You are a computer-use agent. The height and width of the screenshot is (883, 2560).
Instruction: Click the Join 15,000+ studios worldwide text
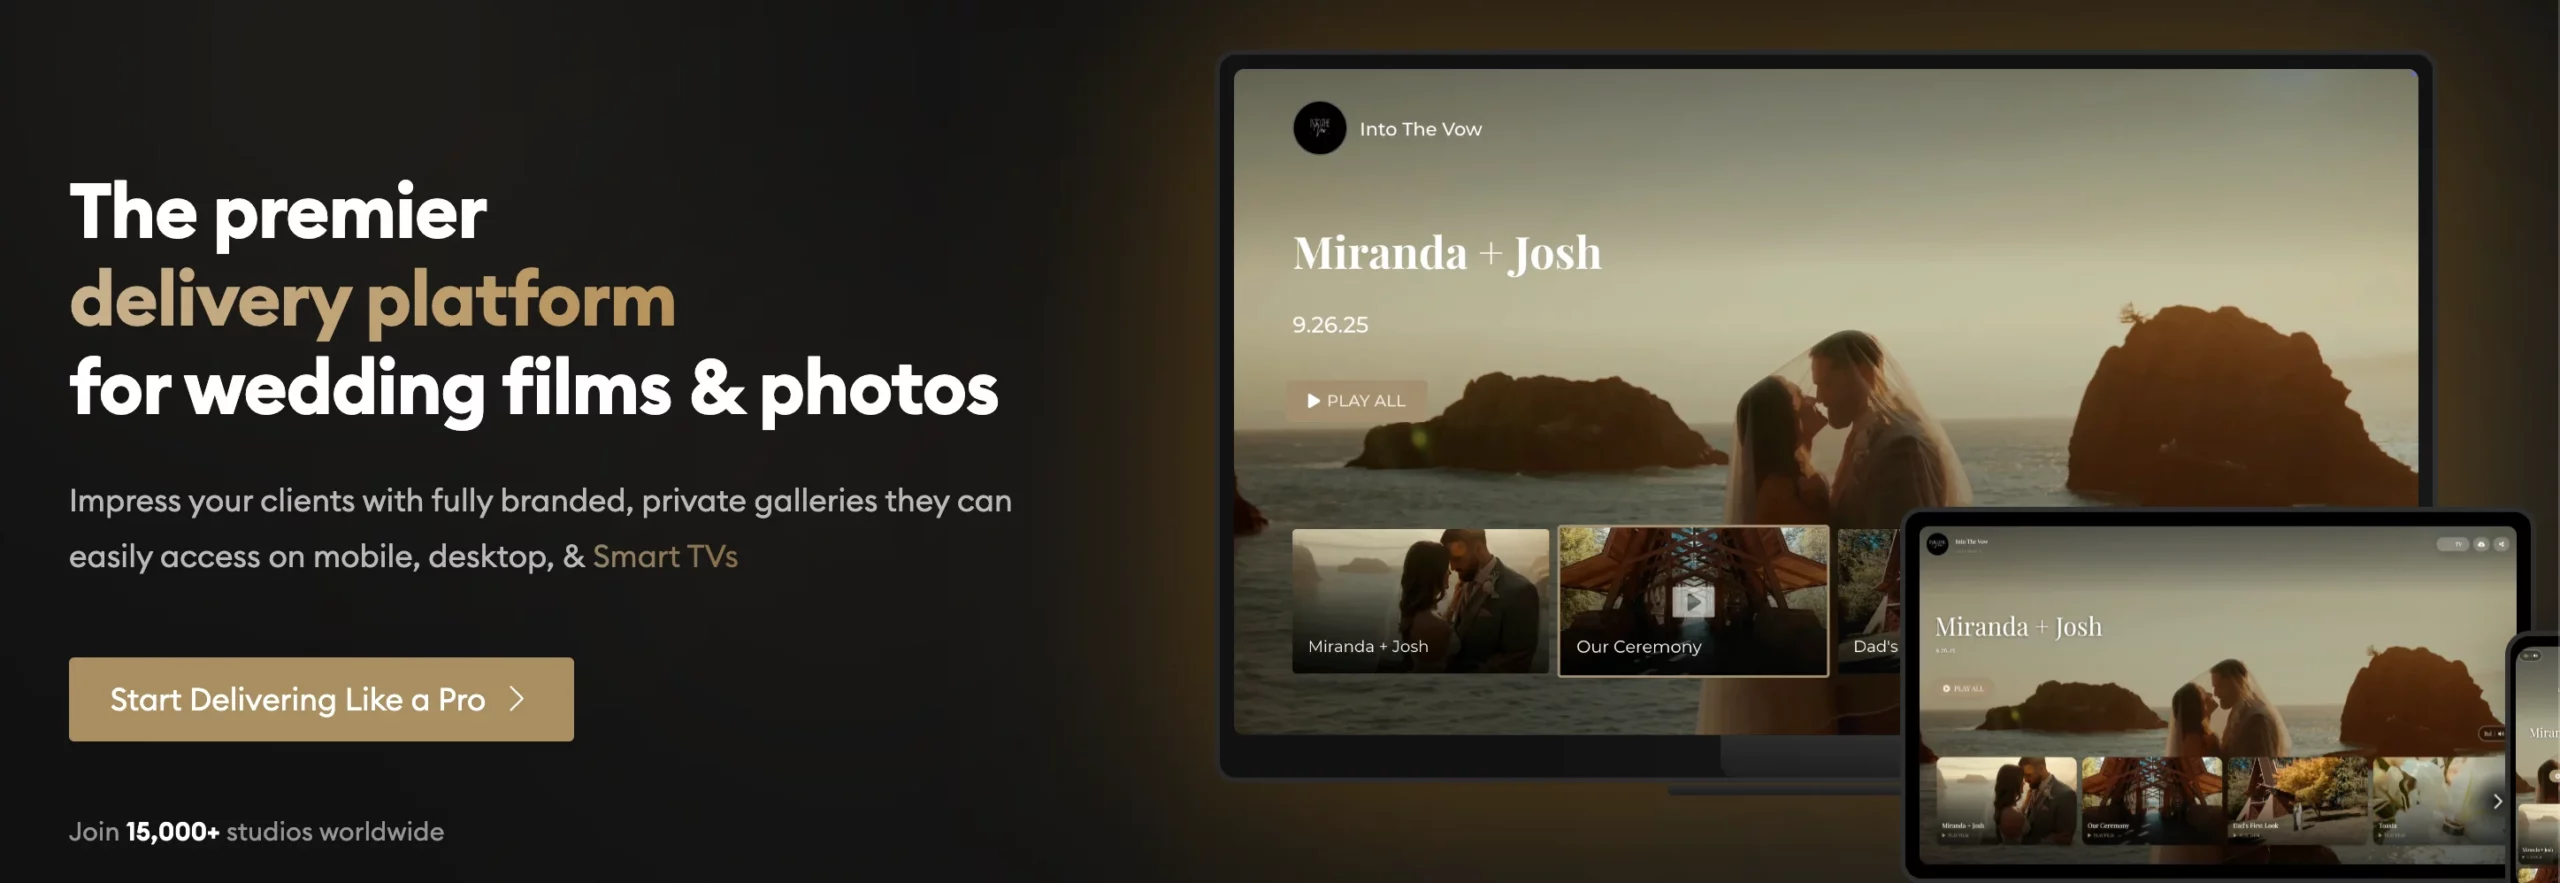[x=256, y=831]
